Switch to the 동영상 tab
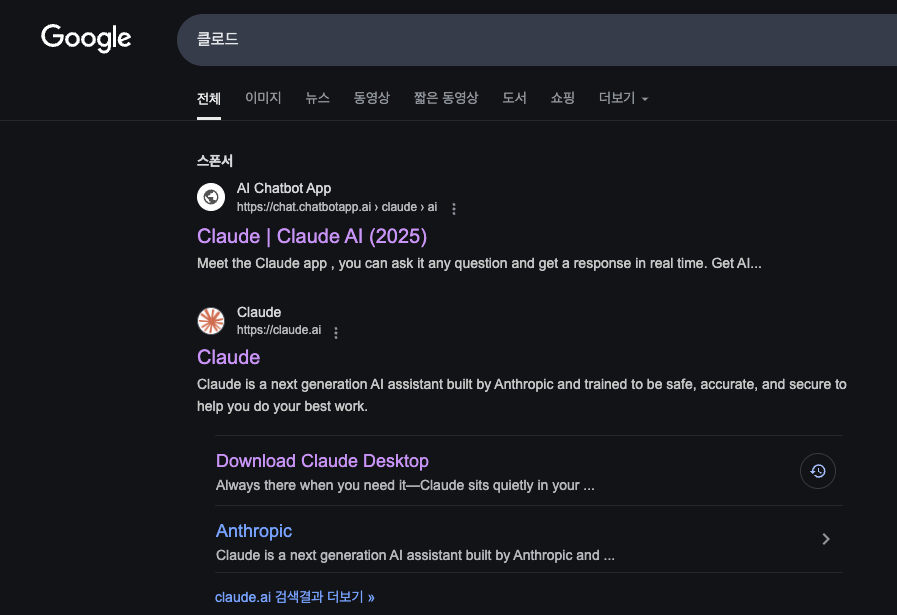The height and width of the screenshot is (615, 897). click(371, 98)
